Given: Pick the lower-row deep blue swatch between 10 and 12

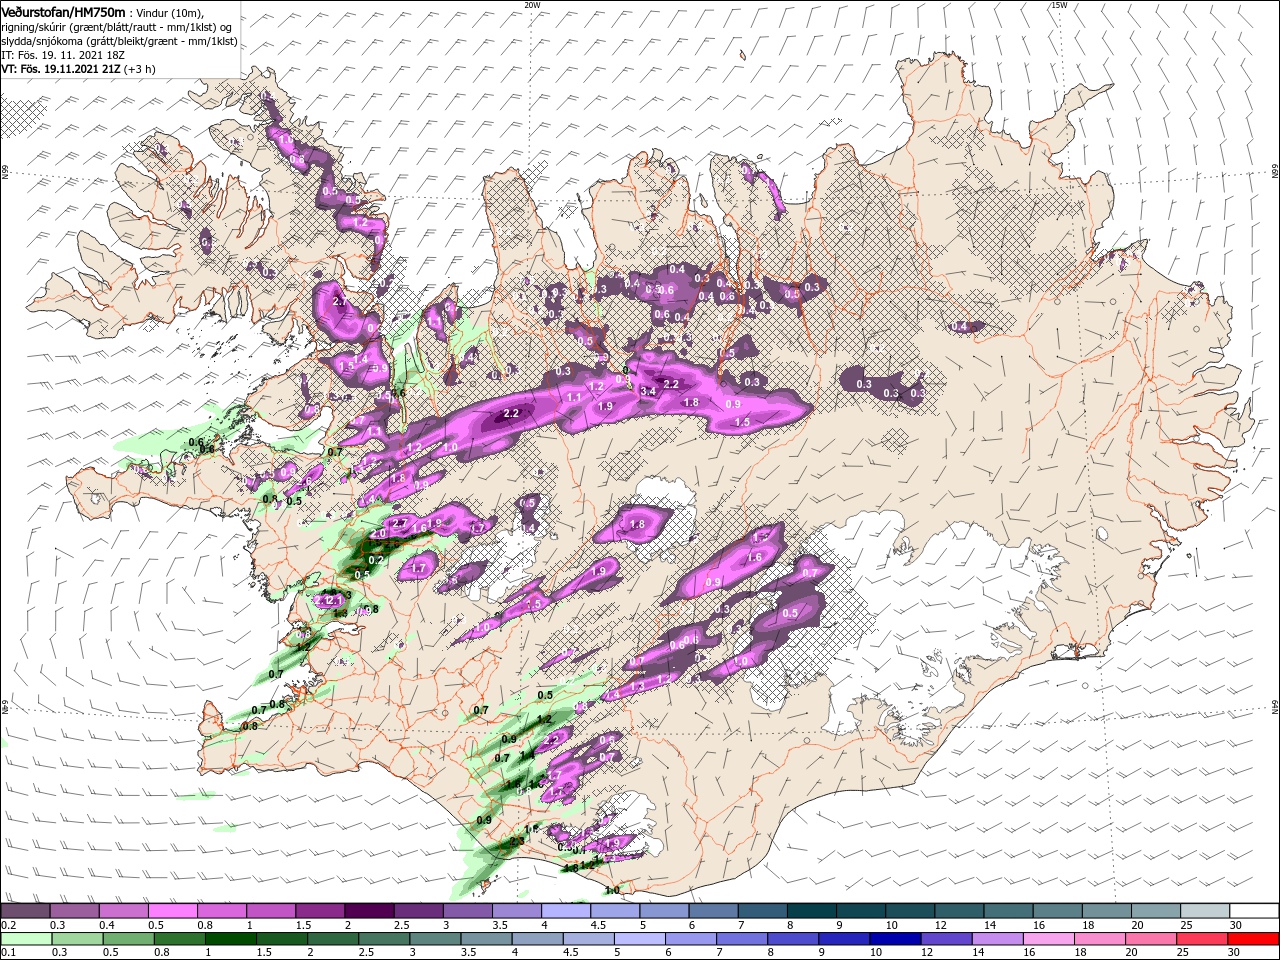Looking at the screenshot, I should point(895,938).
